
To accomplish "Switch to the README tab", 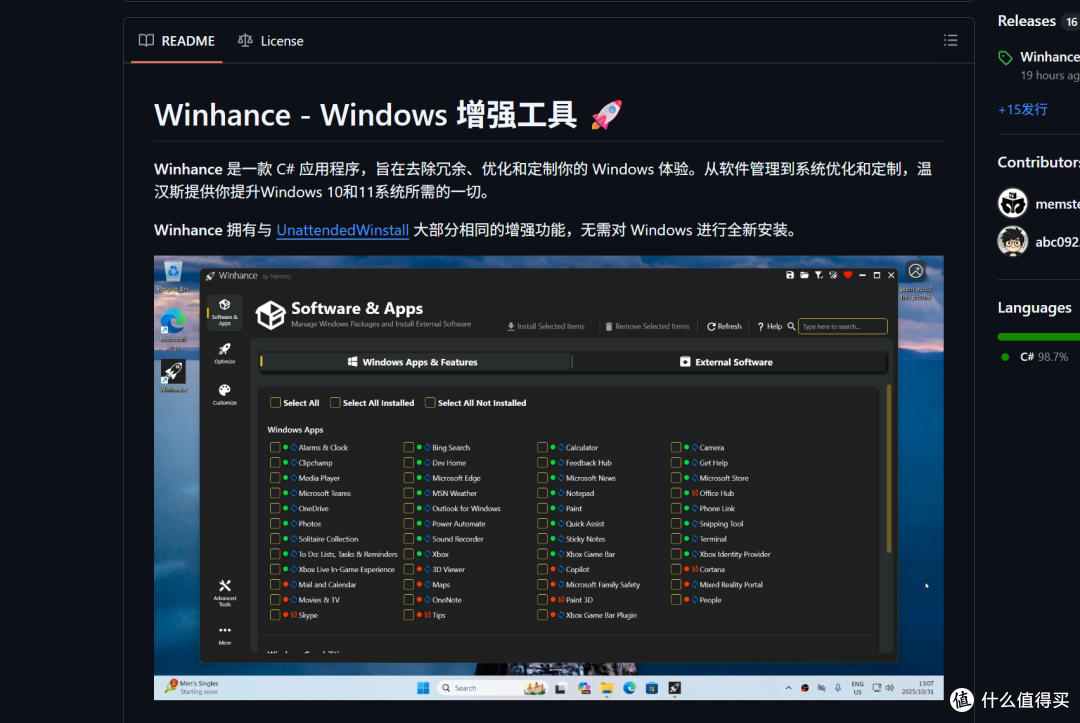I will click(176, 41).
